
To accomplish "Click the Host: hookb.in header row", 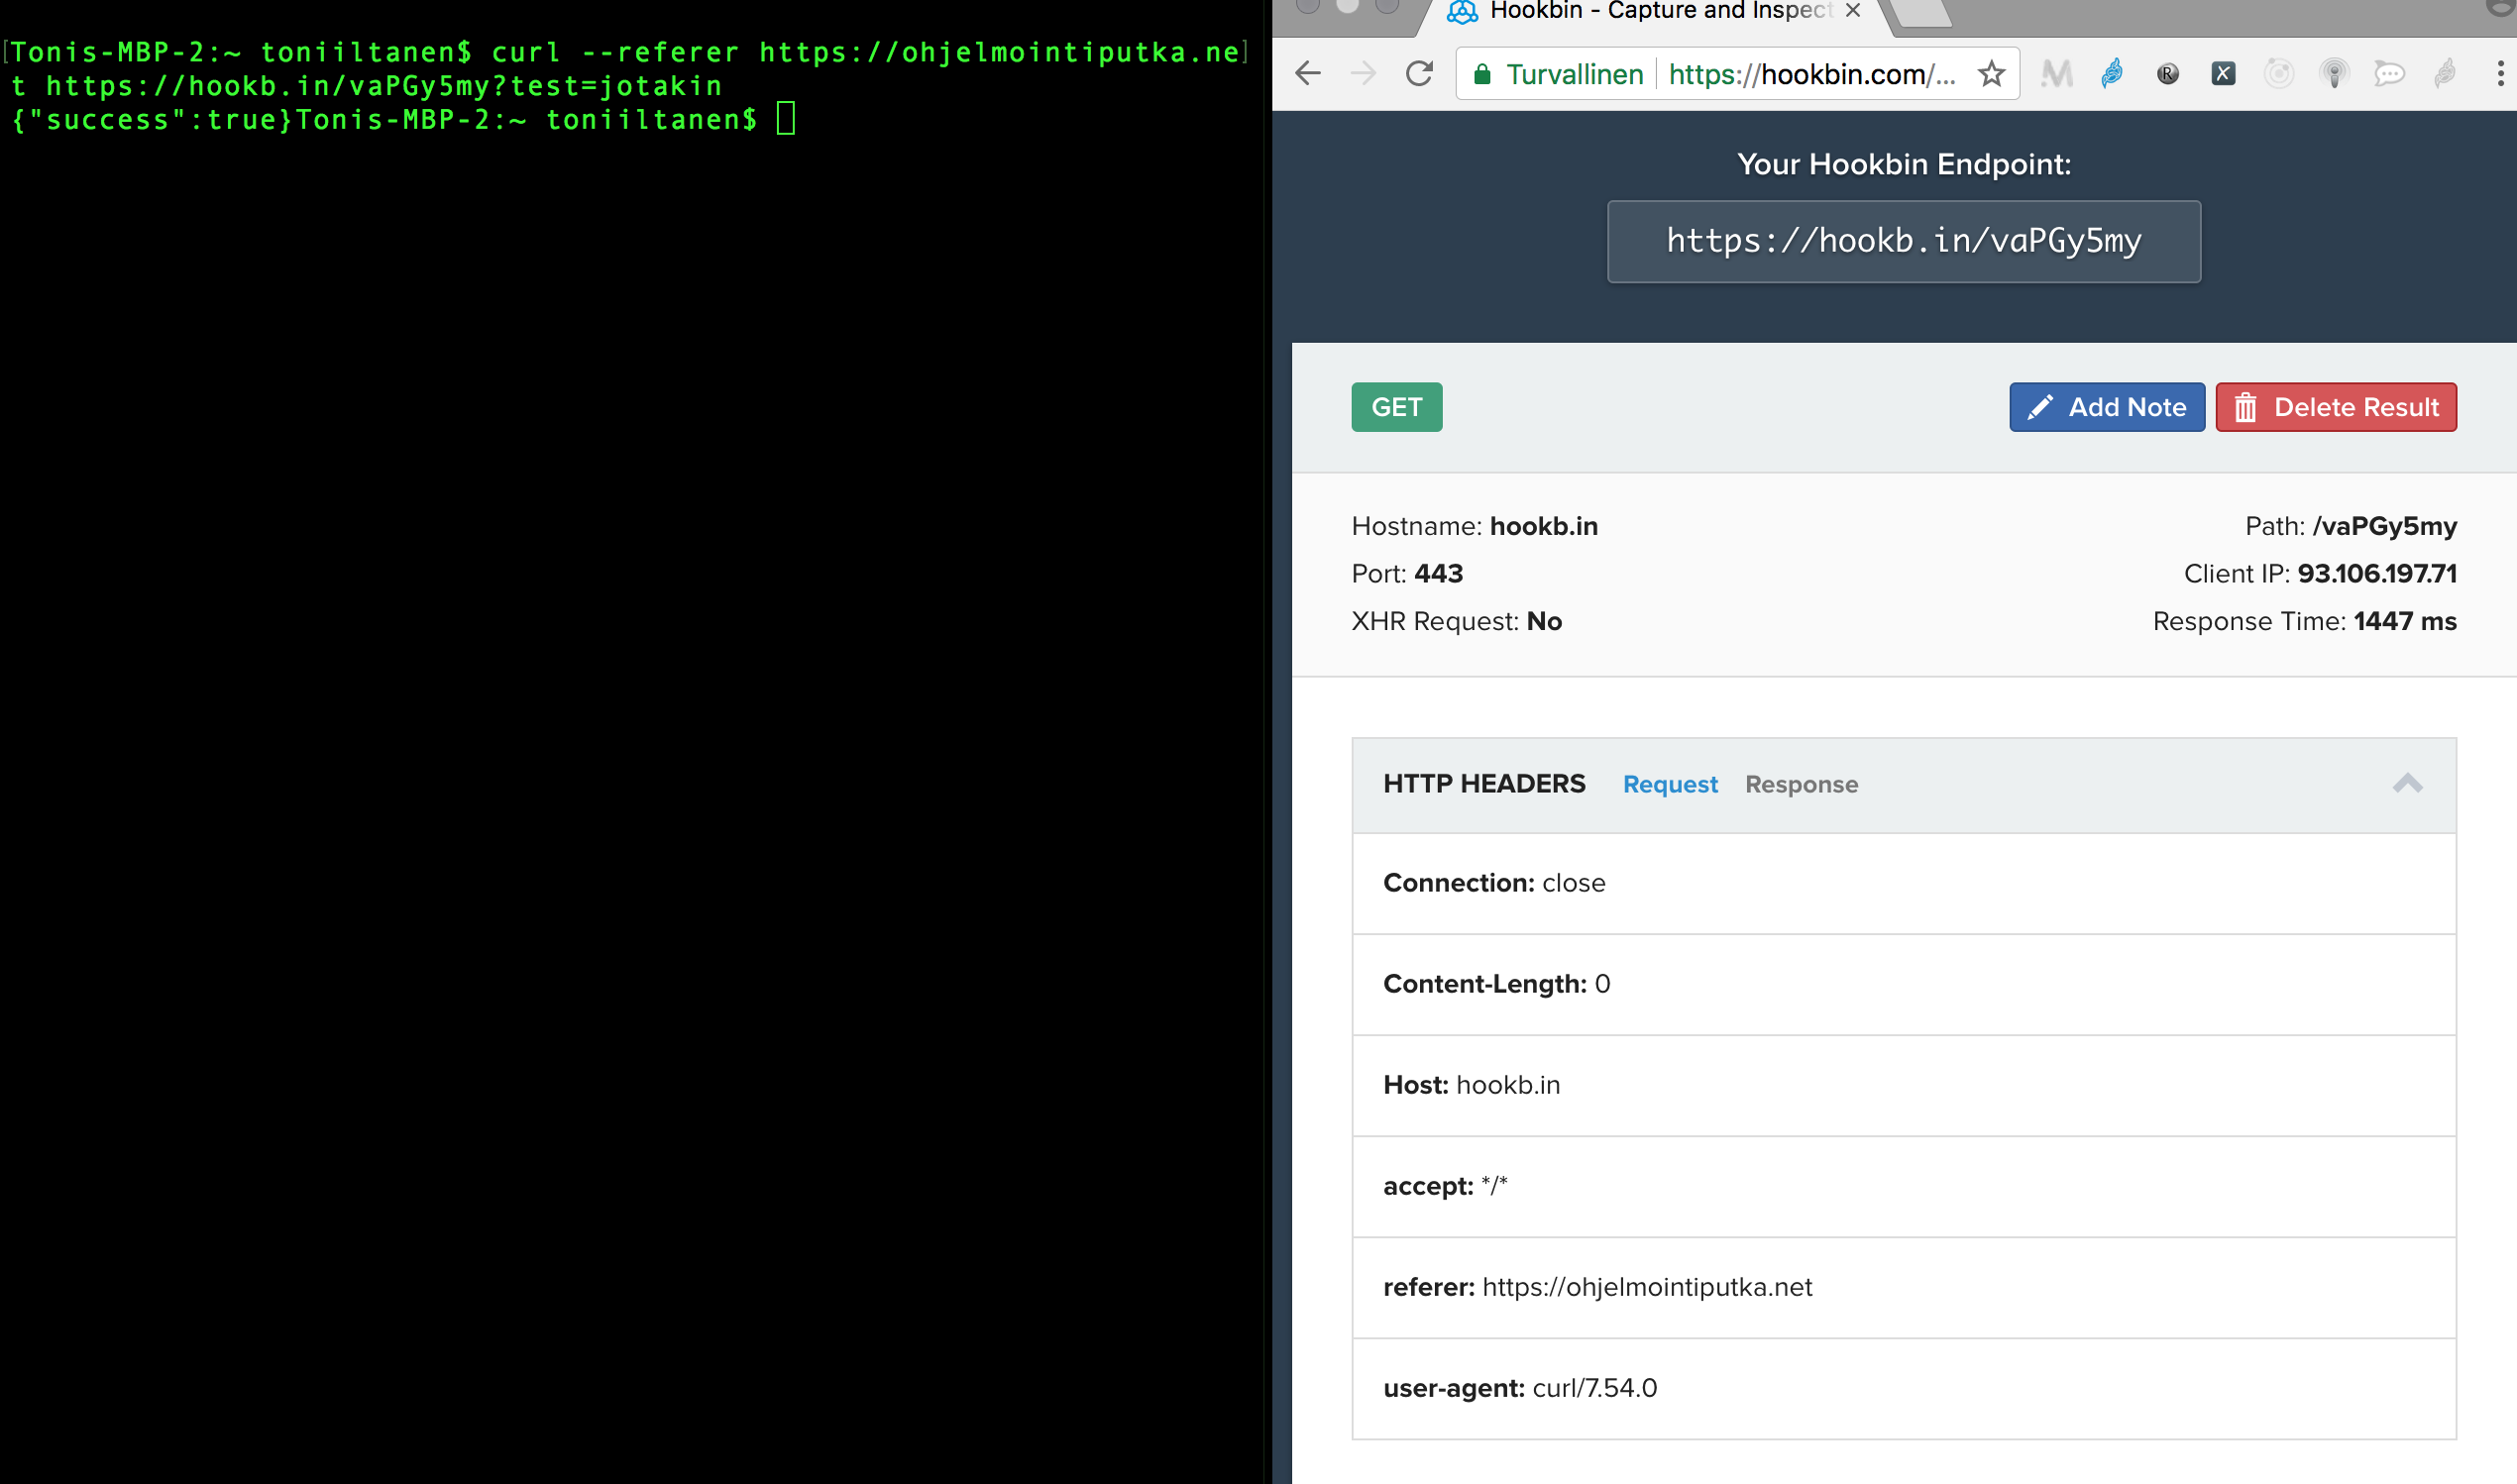I will point(1903,1085).
